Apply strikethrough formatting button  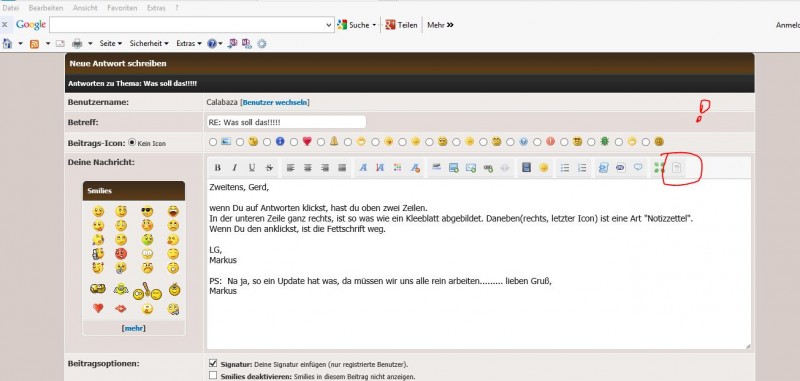[x=269, y=168]
